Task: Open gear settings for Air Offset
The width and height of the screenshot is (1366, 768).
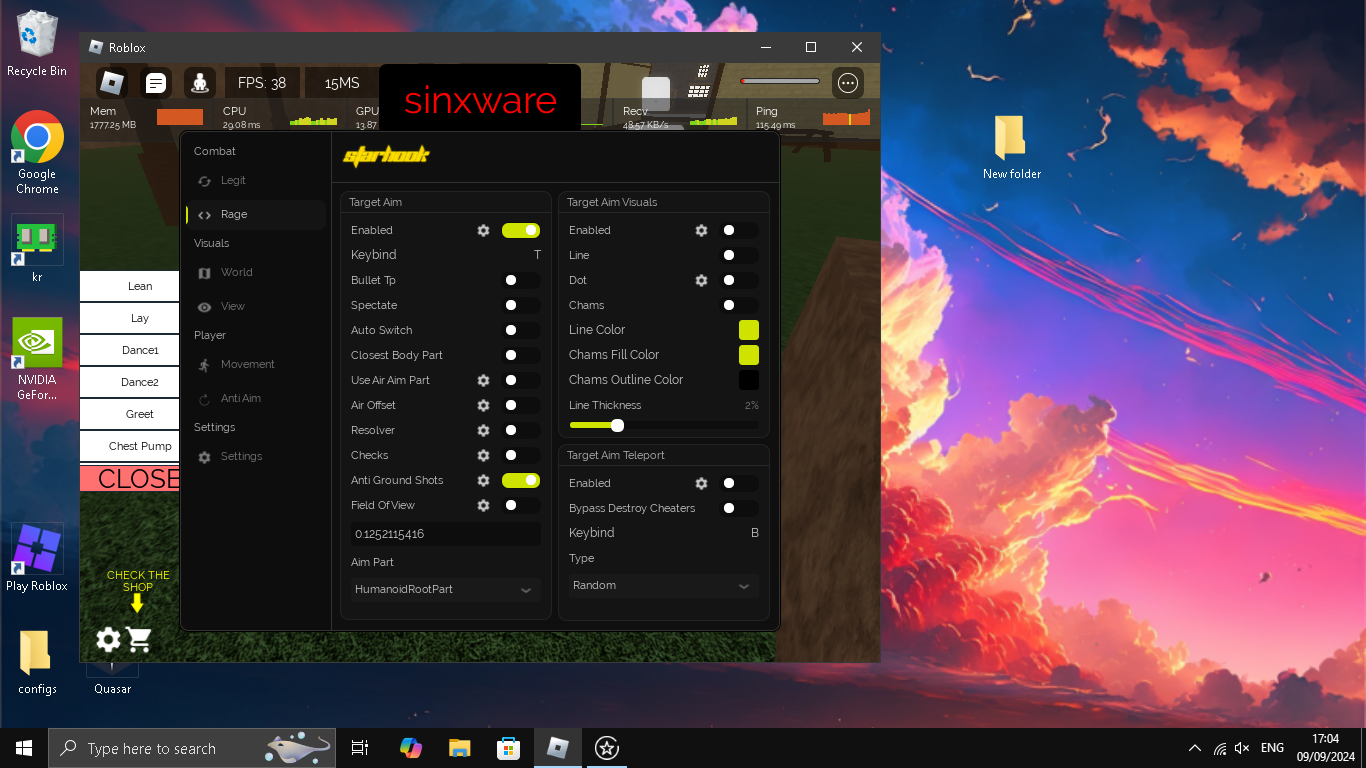Action: coord(483,405)
